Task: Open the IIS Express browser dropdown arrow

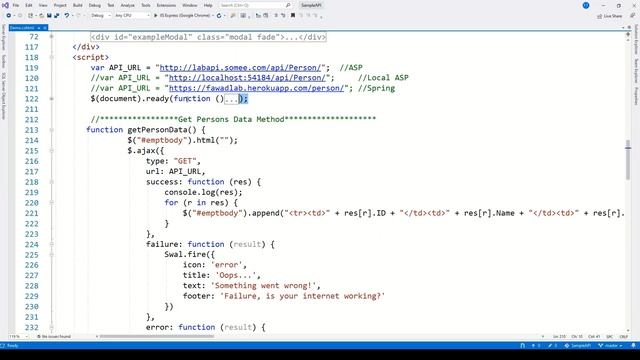Action: [x=213, y=16]
